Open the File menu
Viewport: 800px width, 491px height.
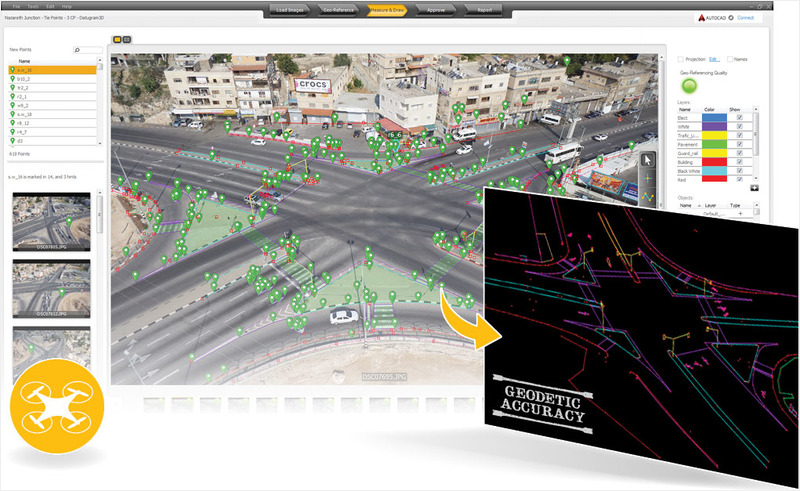click(x=16, y=7)
